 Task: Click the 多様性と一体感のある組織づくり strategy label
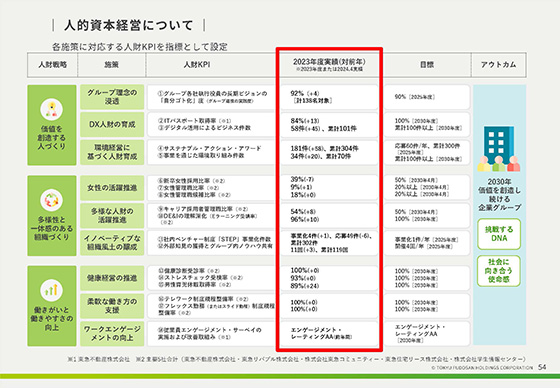52,228
